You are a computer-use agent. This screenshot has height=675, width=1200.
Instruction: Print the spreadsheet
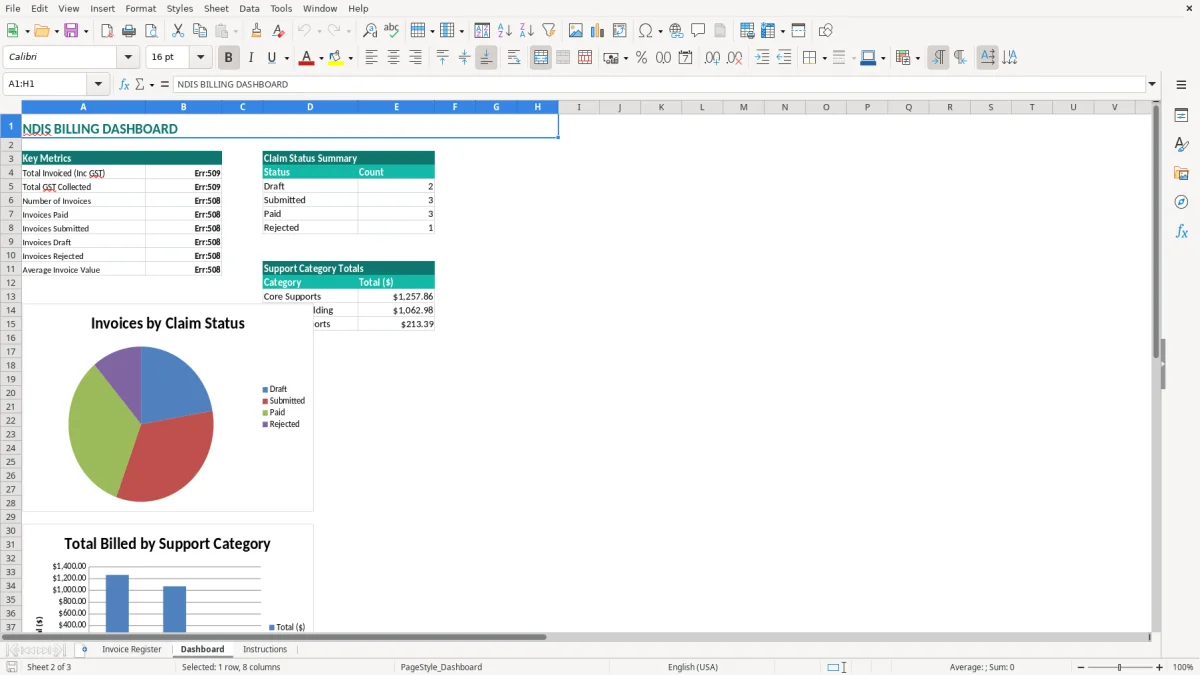pyautogui.click(x=129, y=31)
